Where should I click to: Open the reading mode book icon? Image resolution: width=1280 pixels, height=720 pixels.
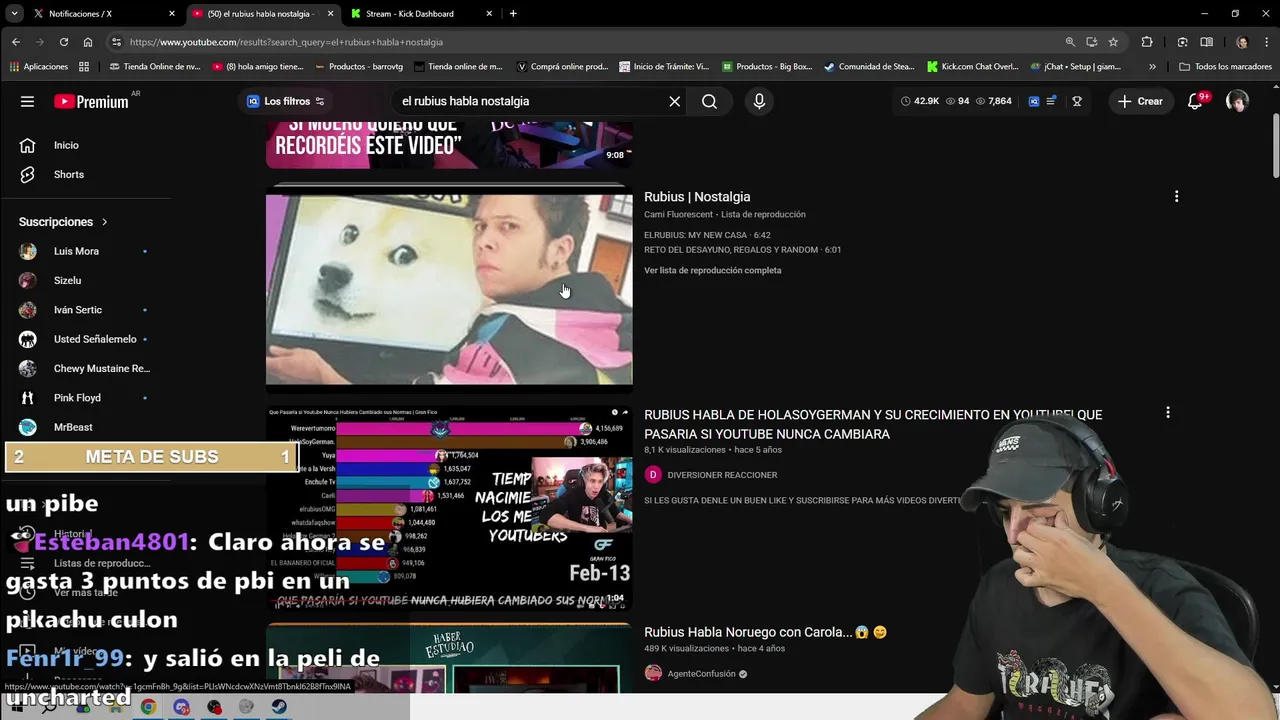point(1206,42)
